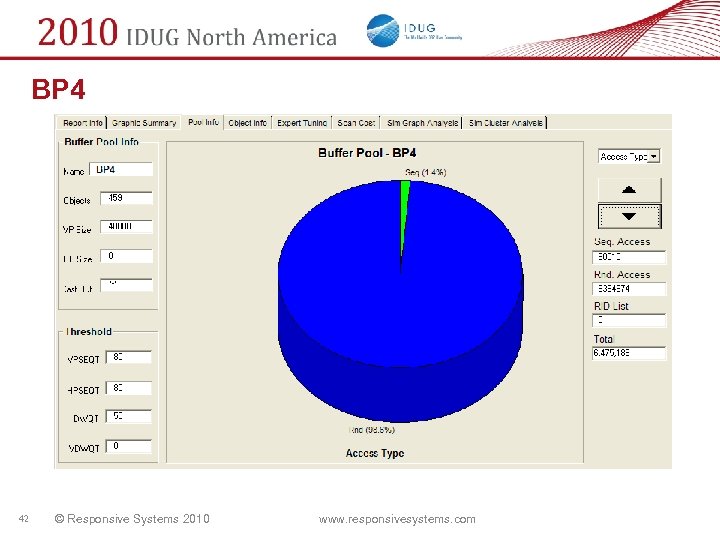Click the Buffer Pool - BP4 chart title

(367, 153)
